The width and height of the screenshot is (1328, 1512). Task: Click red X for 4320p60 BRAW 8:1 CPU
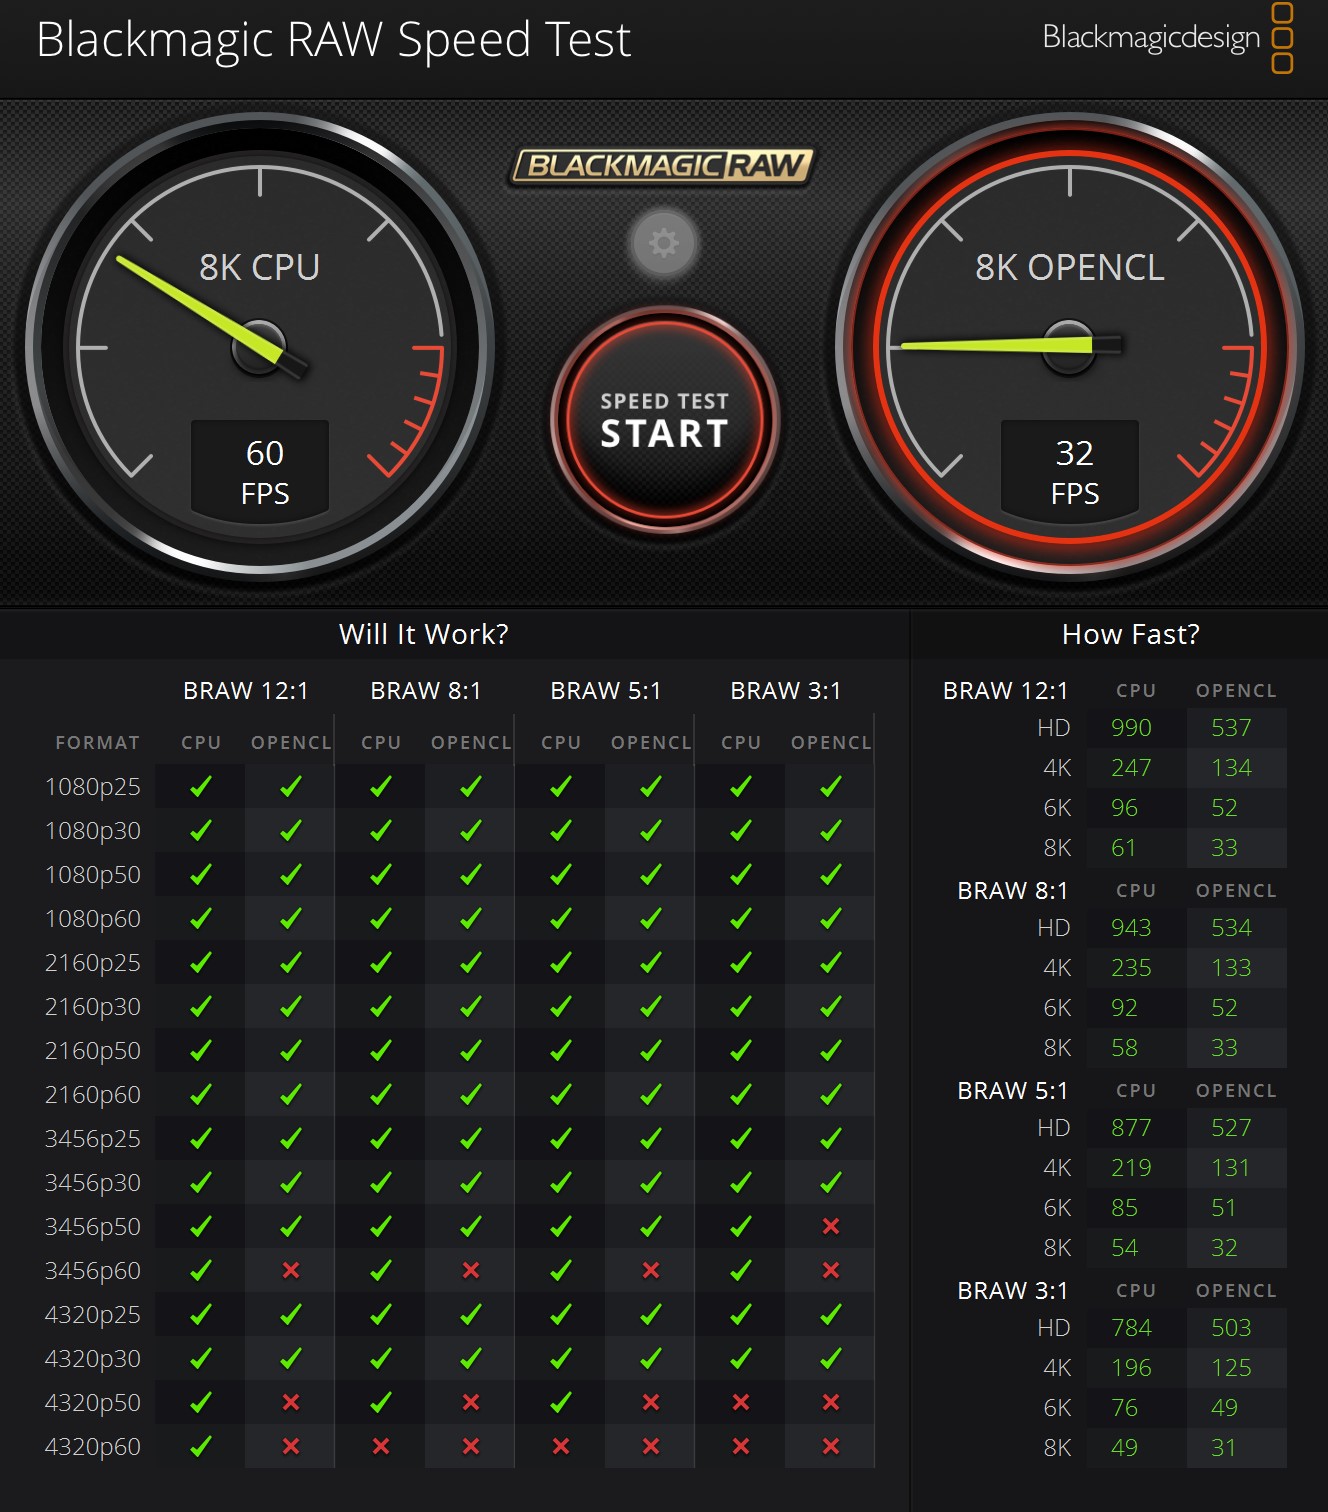(x=381, y=1447)
